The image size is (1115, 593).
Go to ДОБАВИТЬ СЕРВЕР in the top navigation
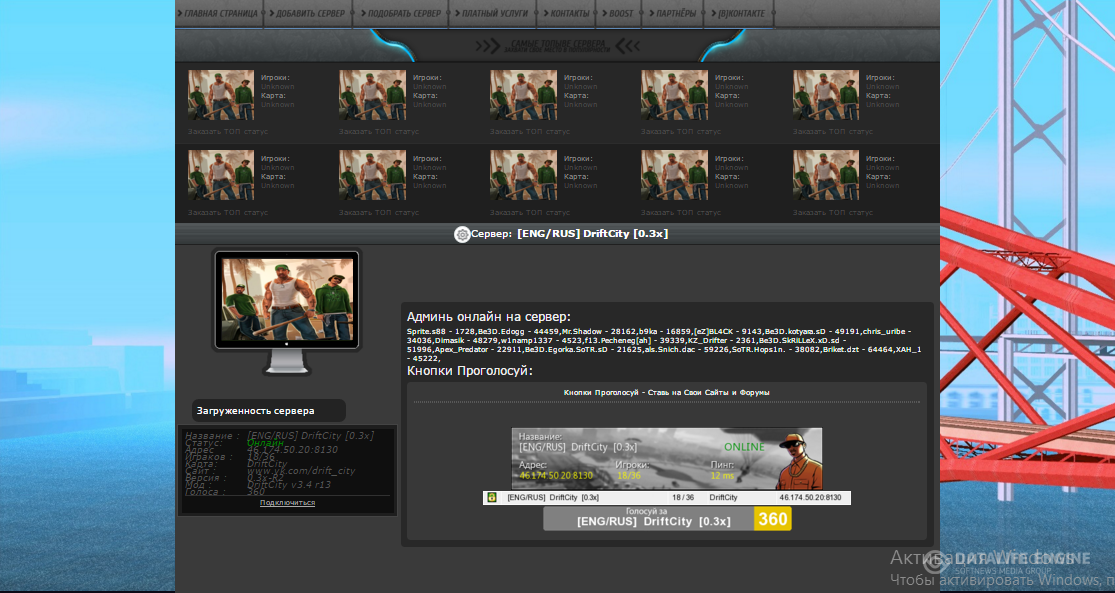pyautogui.click(x=307, y=14)
